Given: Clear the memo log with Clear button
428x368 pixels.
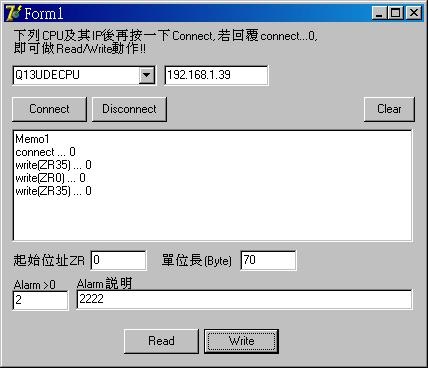Looking at the screenshot, I should pos(389,109).
